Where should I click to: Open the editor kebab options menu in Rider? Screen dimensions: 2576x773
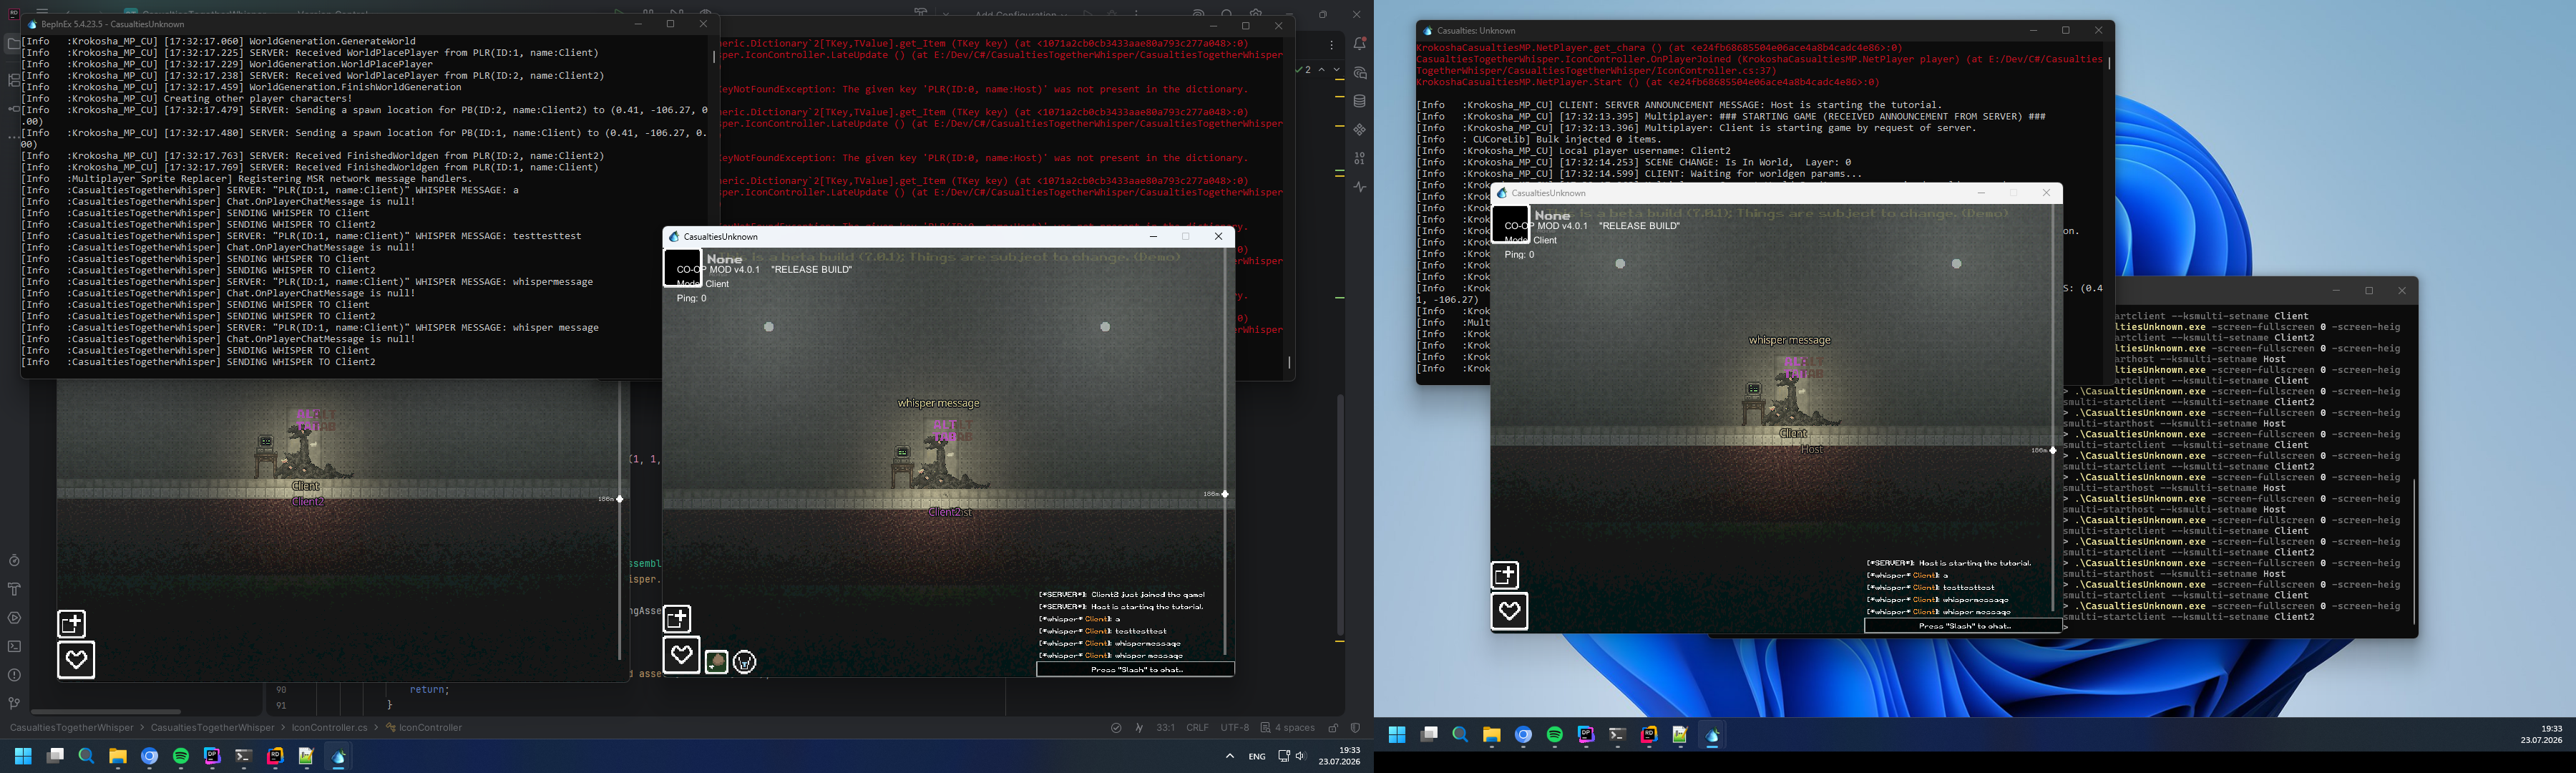tap(1331, 45)
